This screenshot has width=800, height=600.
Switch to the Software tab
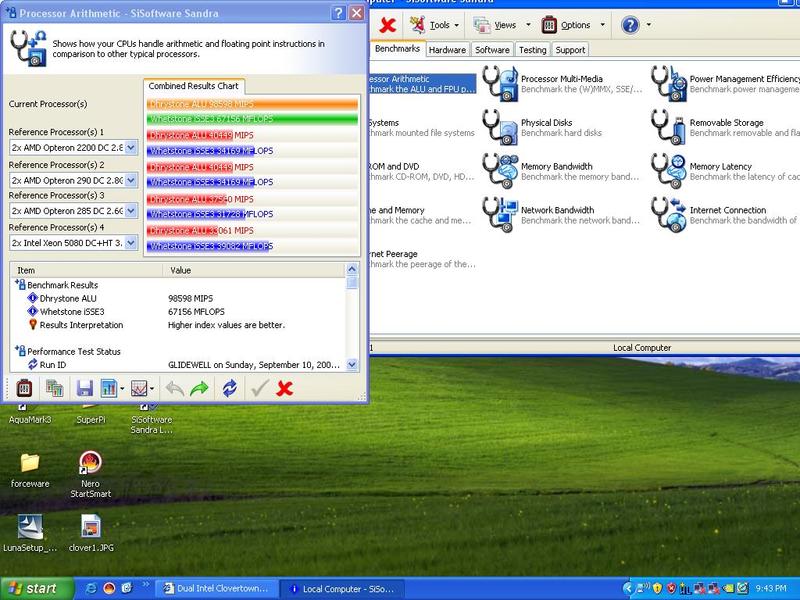click(x=492, y=50)
